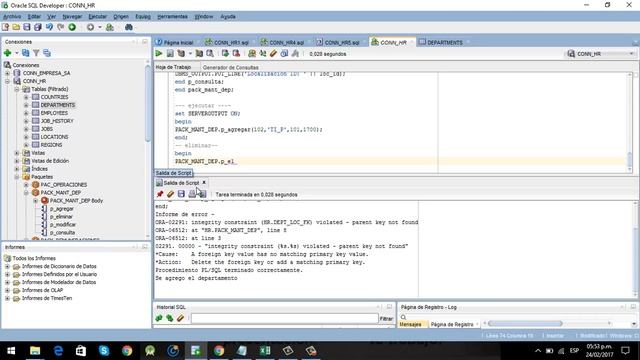The image size is (640, 360).
Task: Run statement with green play icon
Action: click(159, 53)
